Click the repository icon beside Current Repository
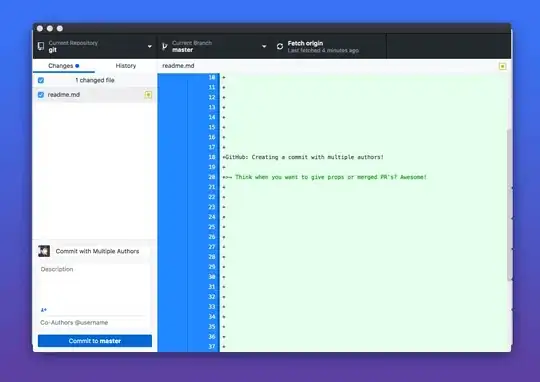540x382 pixels. 41,46
